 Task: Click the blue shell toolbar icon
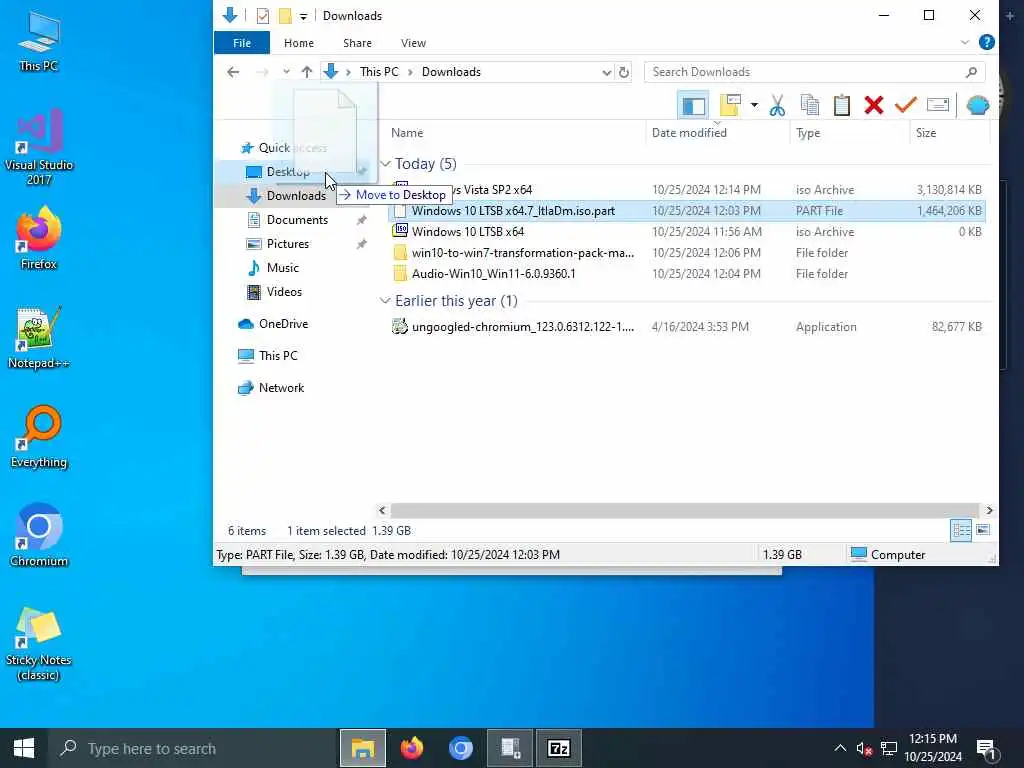pyautogui.click(x=978, y=105)
